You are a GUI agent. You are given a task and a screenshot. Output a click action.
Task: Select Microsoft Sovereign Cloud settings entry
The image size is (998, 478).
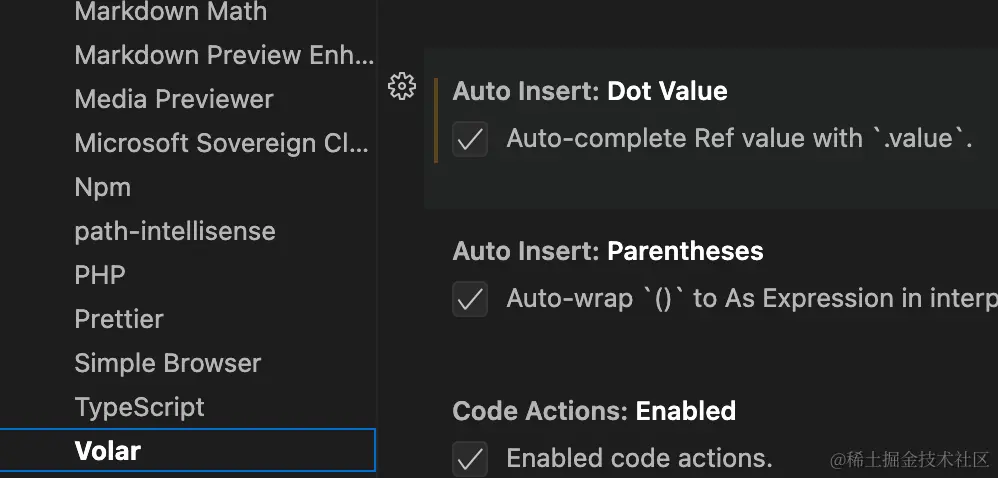coord(222,143)
